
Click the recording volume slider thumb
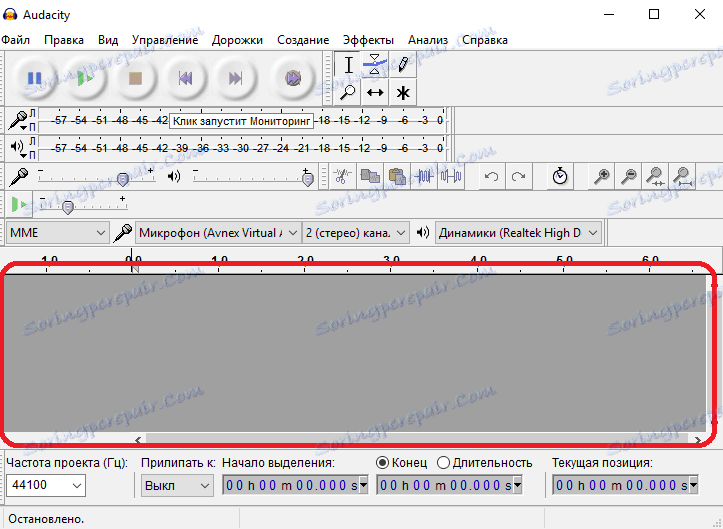pos(123,179)
